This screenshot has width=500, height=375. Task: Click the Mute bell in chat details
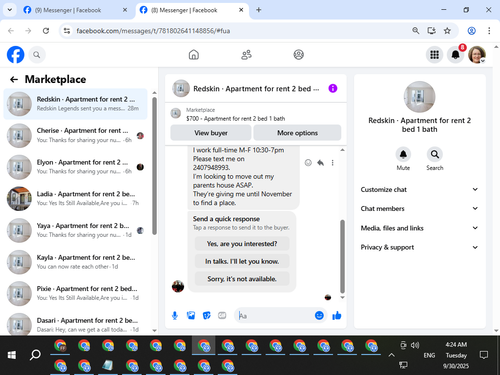pyautogui.click(x=403, y=154)
